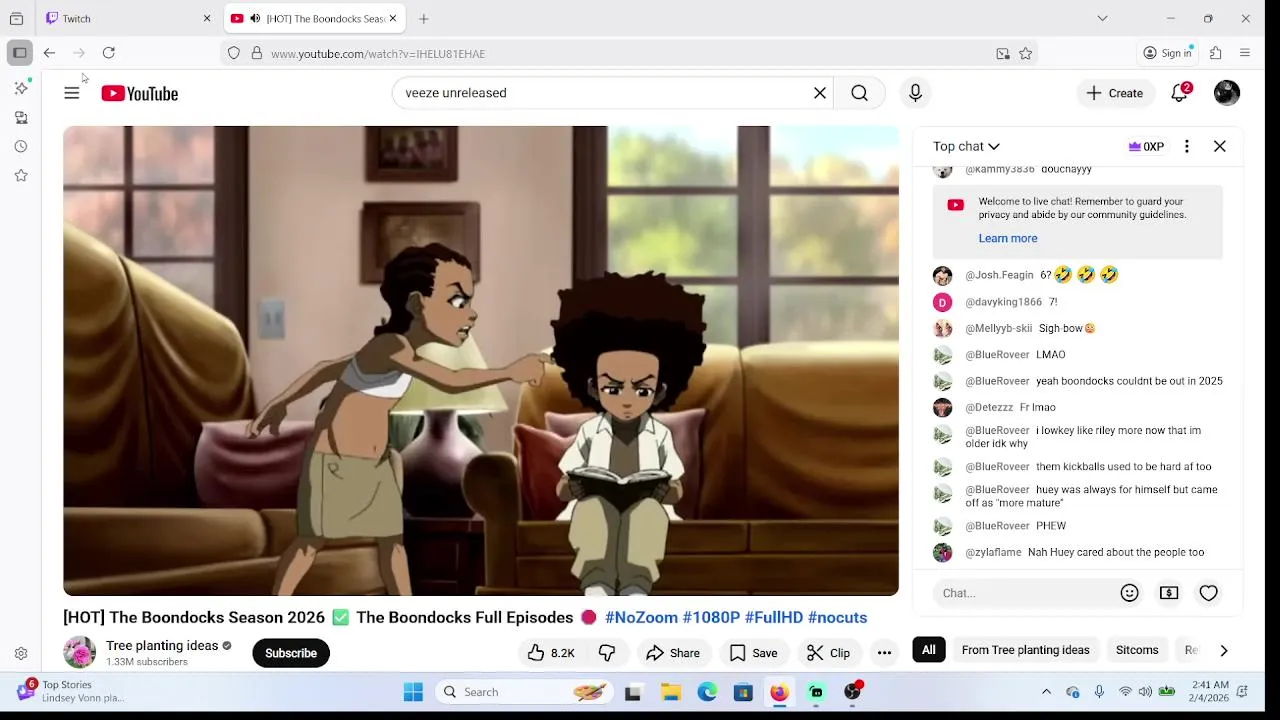Image resolution: width=1280 pixels, height=720 pixels.
Task: Open the Firefox AI chatbot sidebar tool
Action: pos(21,88)
